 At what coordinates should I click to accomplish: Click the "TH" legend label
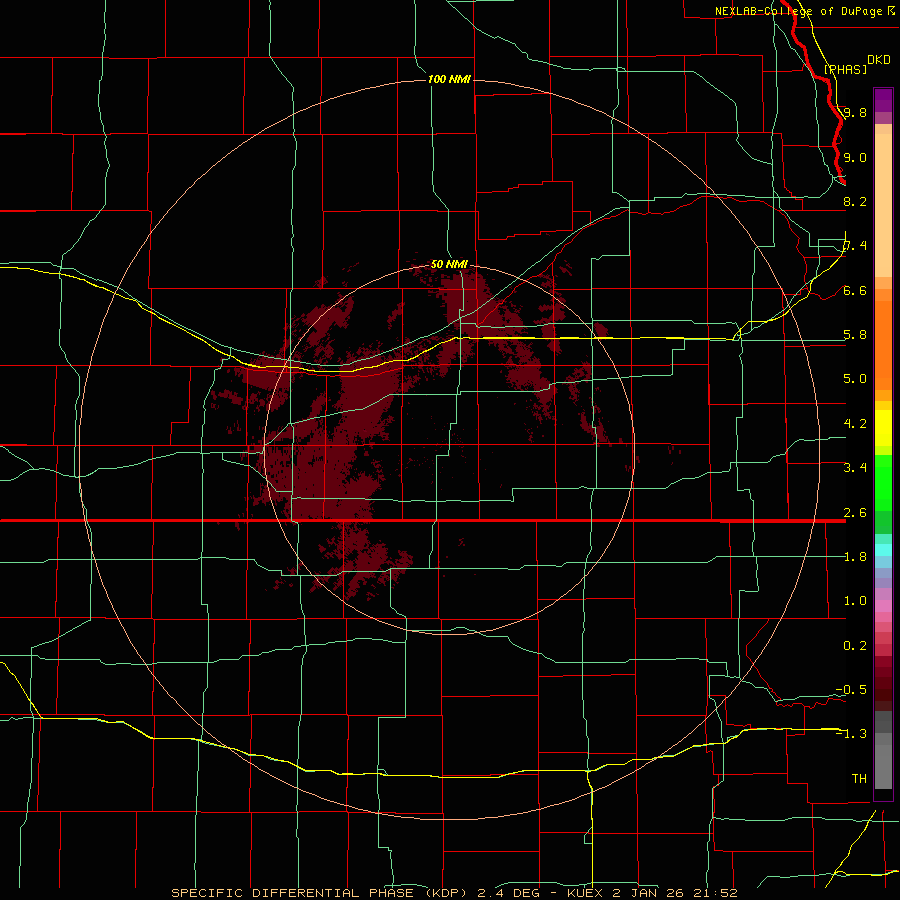pyautogui.click(x=859, y=778)
